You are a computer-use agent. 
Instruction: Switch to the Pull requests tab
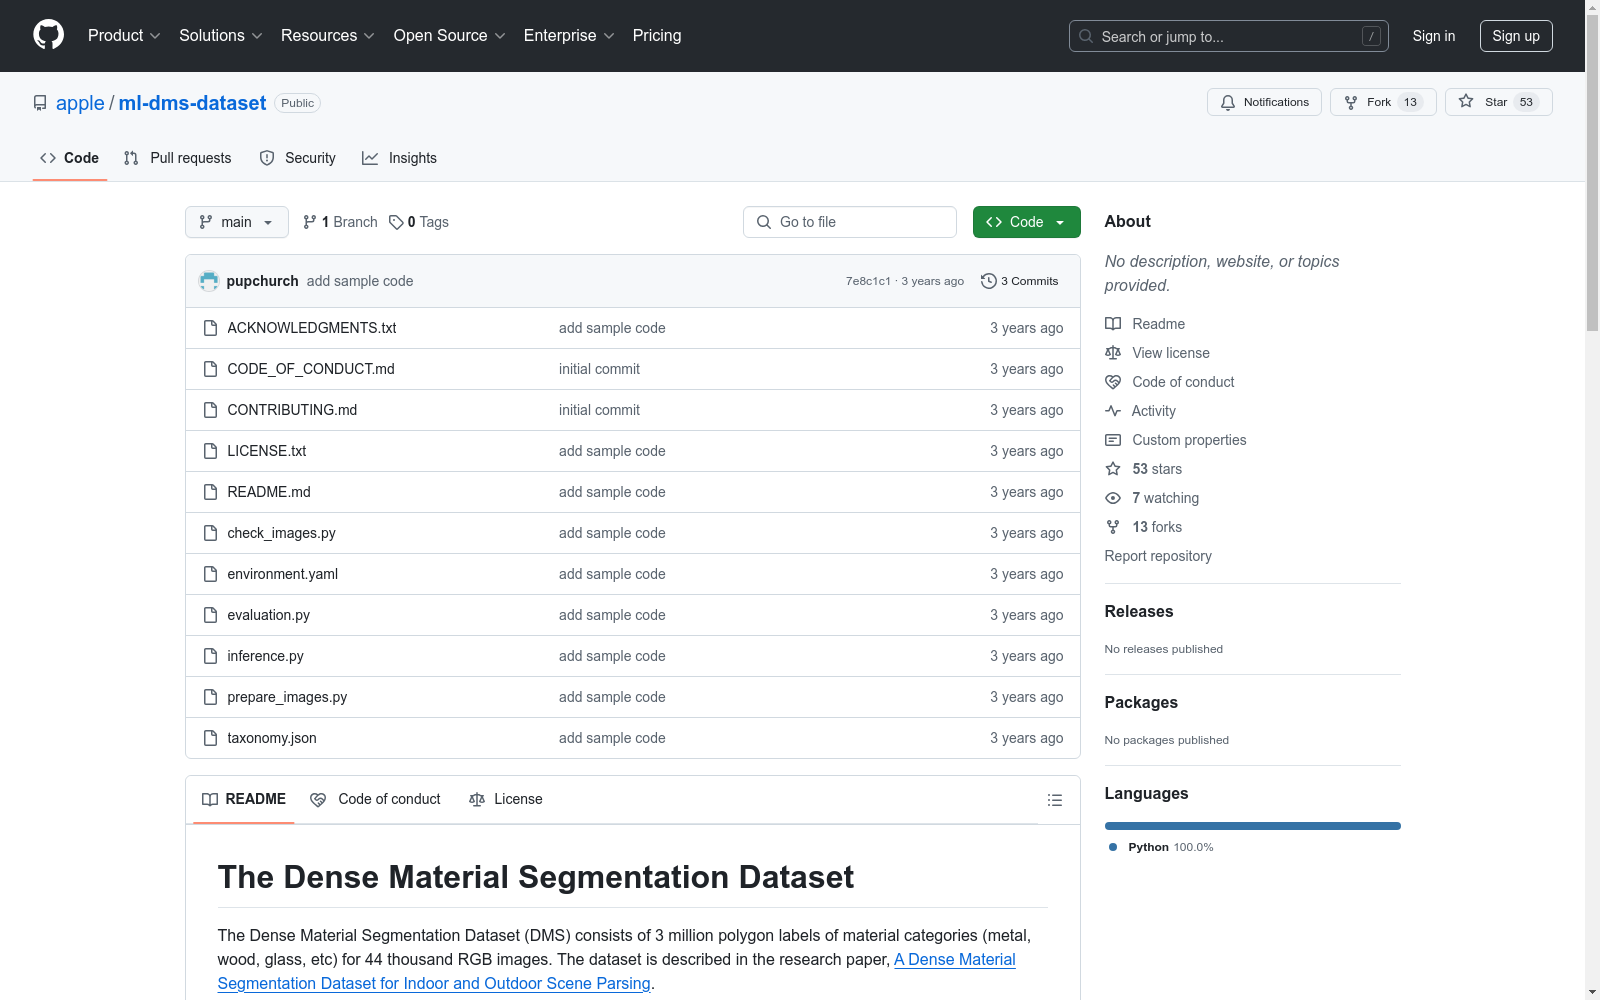pos(177,158)
